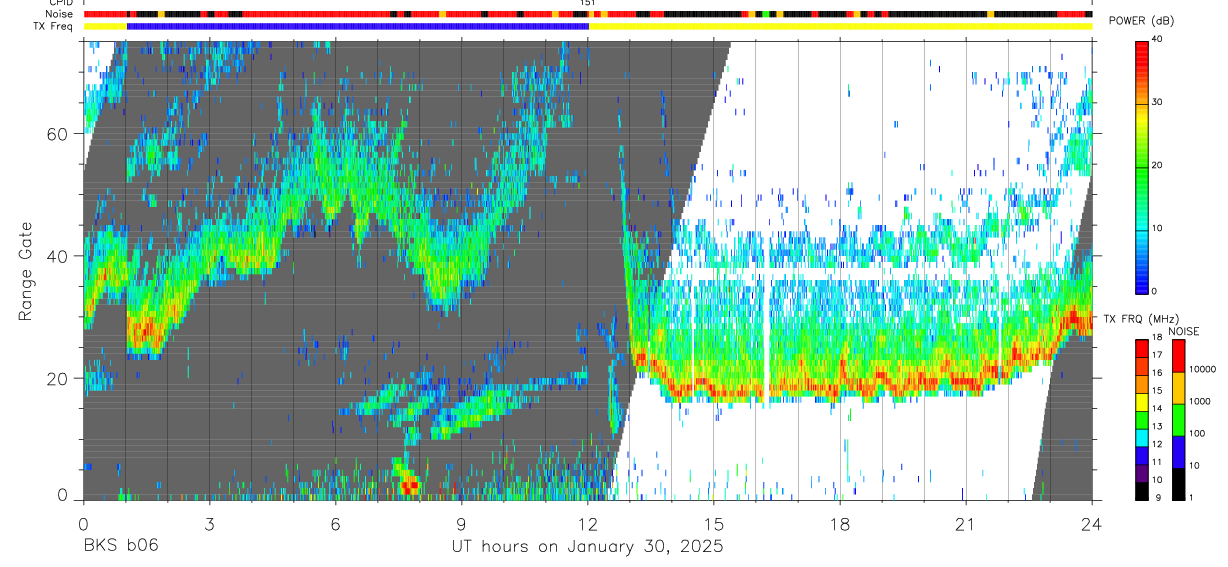Click the '20' label on the POWER scale

pos(1159,165)
